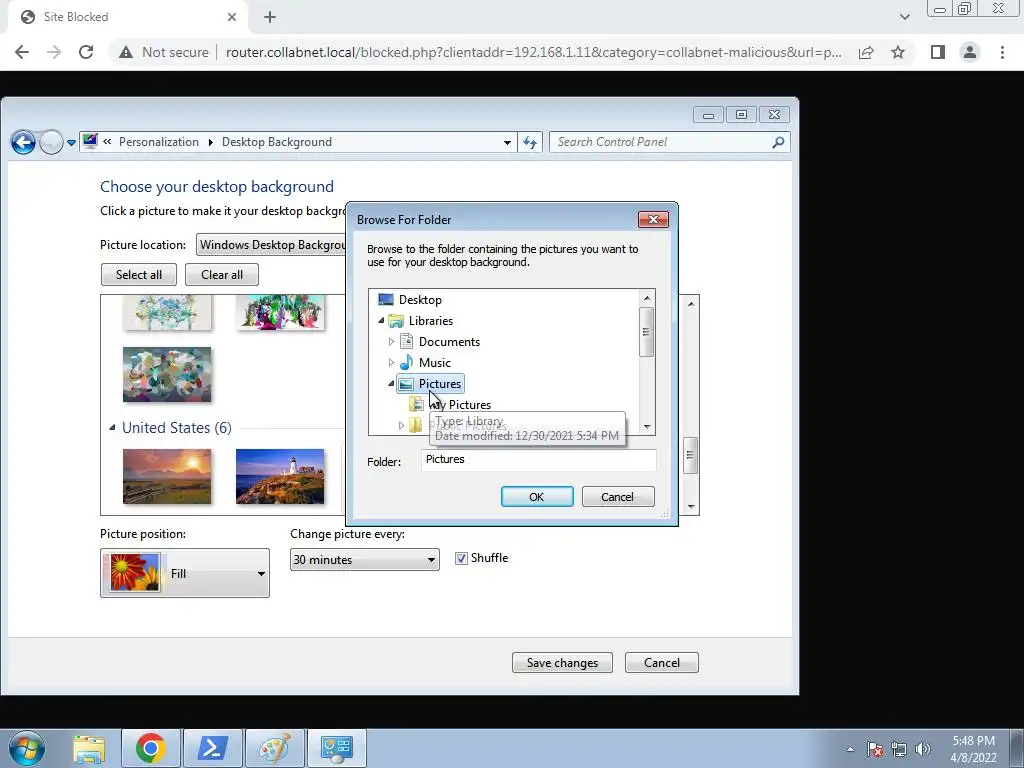This screenshot has width=1024, height=768.
Task: Select the magenta-green abstract wallpaper thumbnail
Action: (x=280, y=312)
